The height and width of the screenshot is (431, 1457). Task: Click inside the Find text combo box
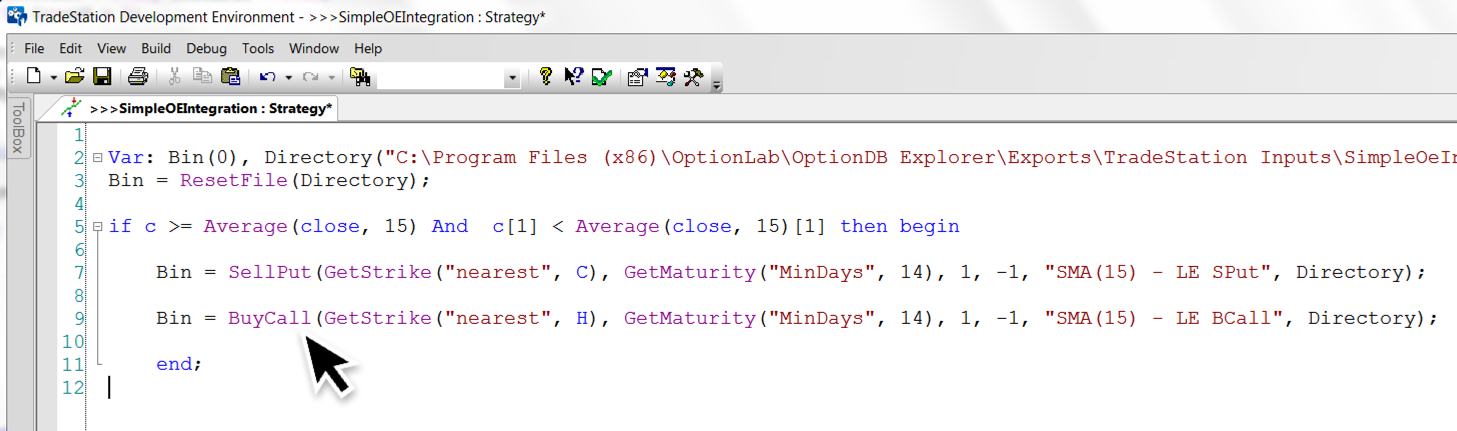click(x=440, y=78)
